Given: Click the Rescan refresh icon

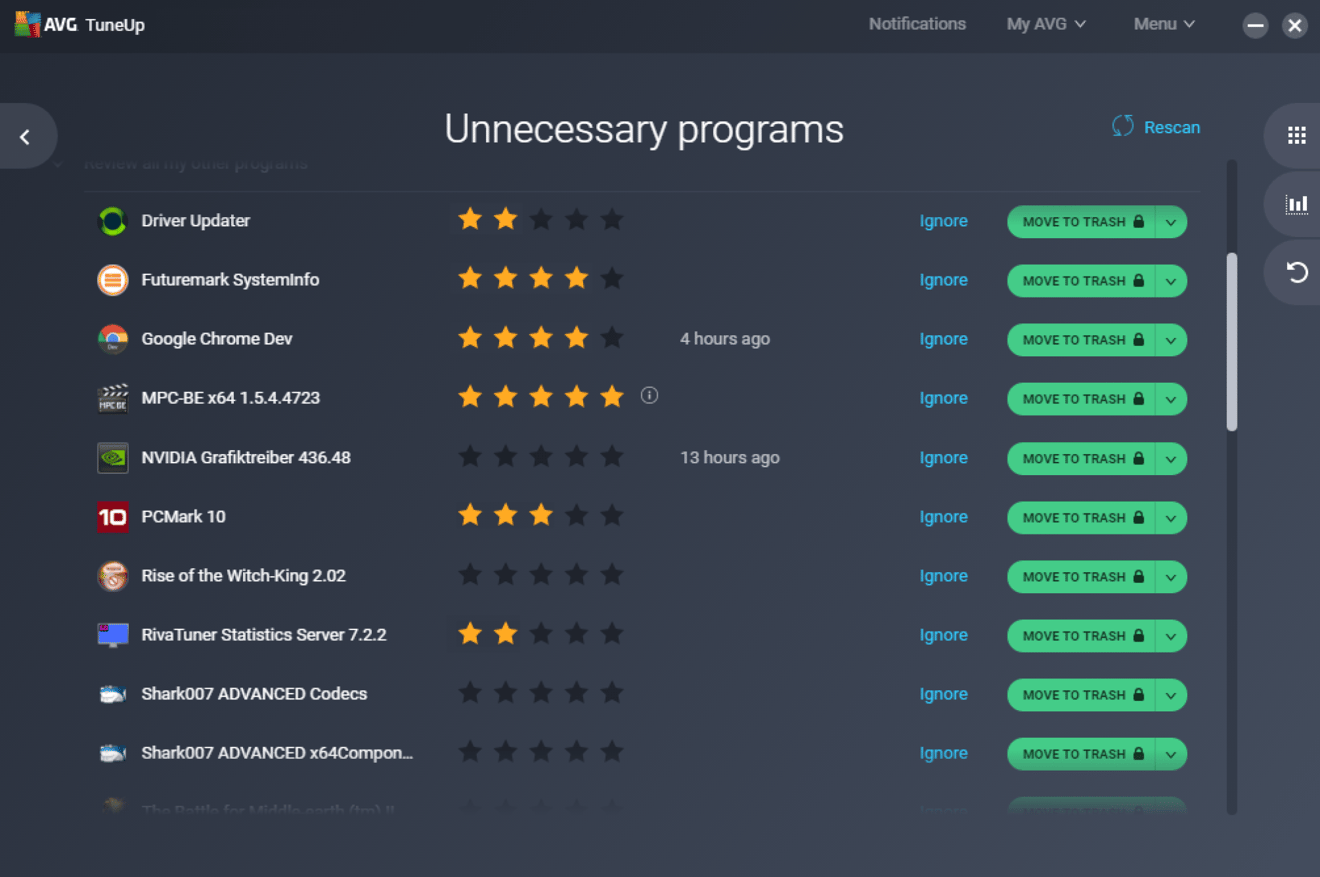Looking at the screenshot, I should coord(1123,127).
